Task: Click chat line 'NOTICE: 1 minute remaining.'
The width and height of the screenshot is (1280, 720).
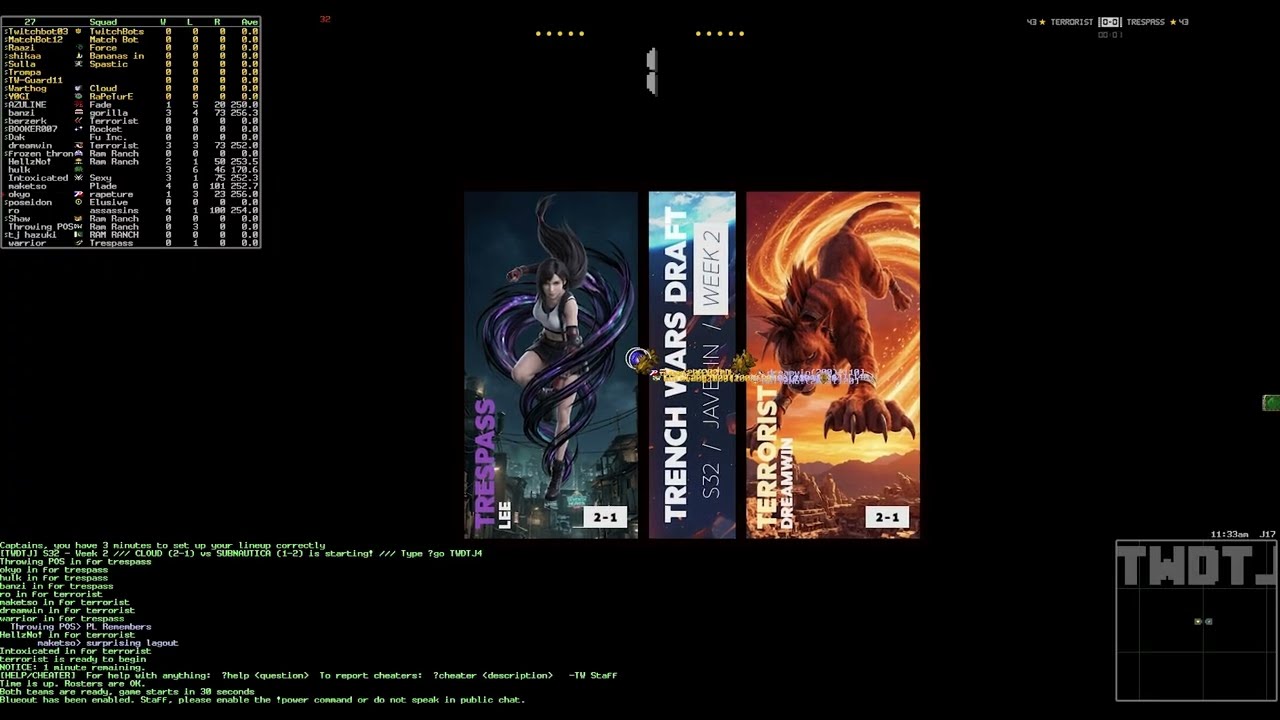Action: click(x=72, y=668)
